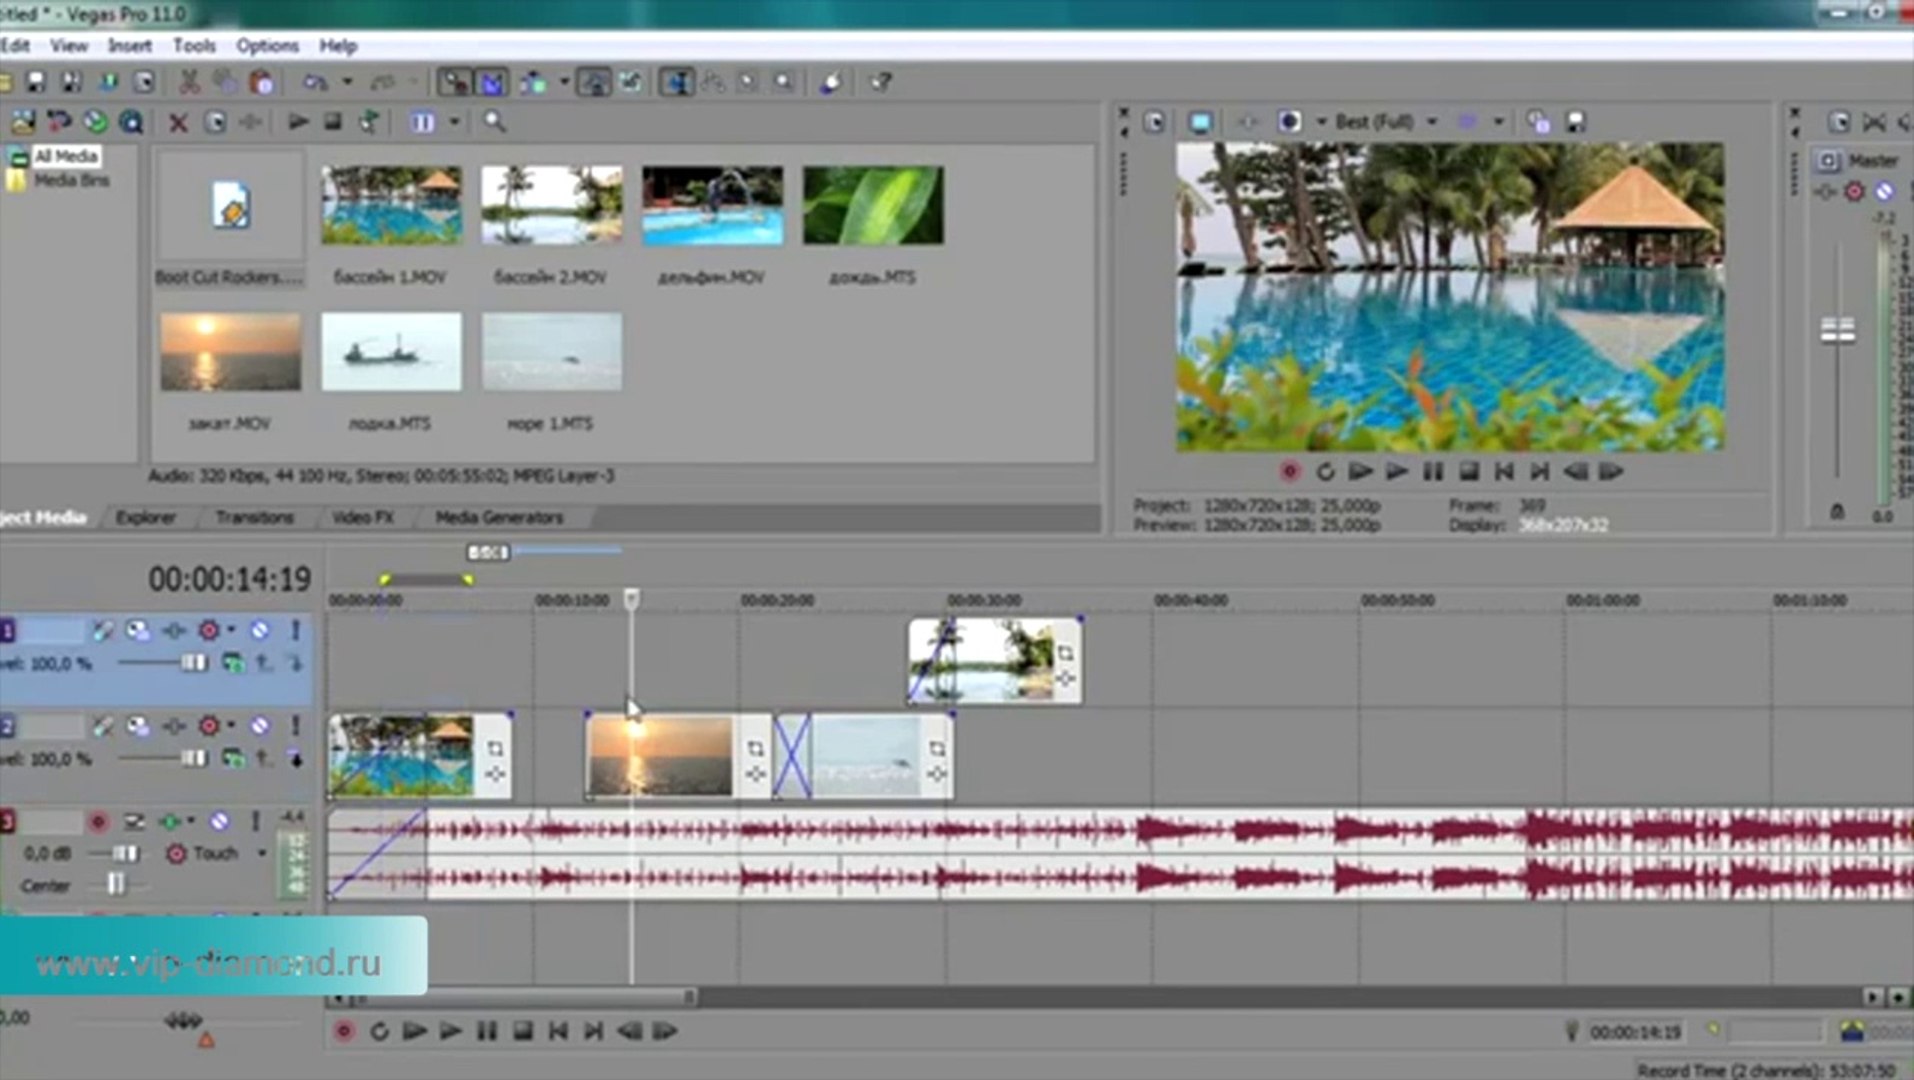Arm audio track 3 for recording
This screenshot has width=1914, height=1080.
tap(97, 822)
